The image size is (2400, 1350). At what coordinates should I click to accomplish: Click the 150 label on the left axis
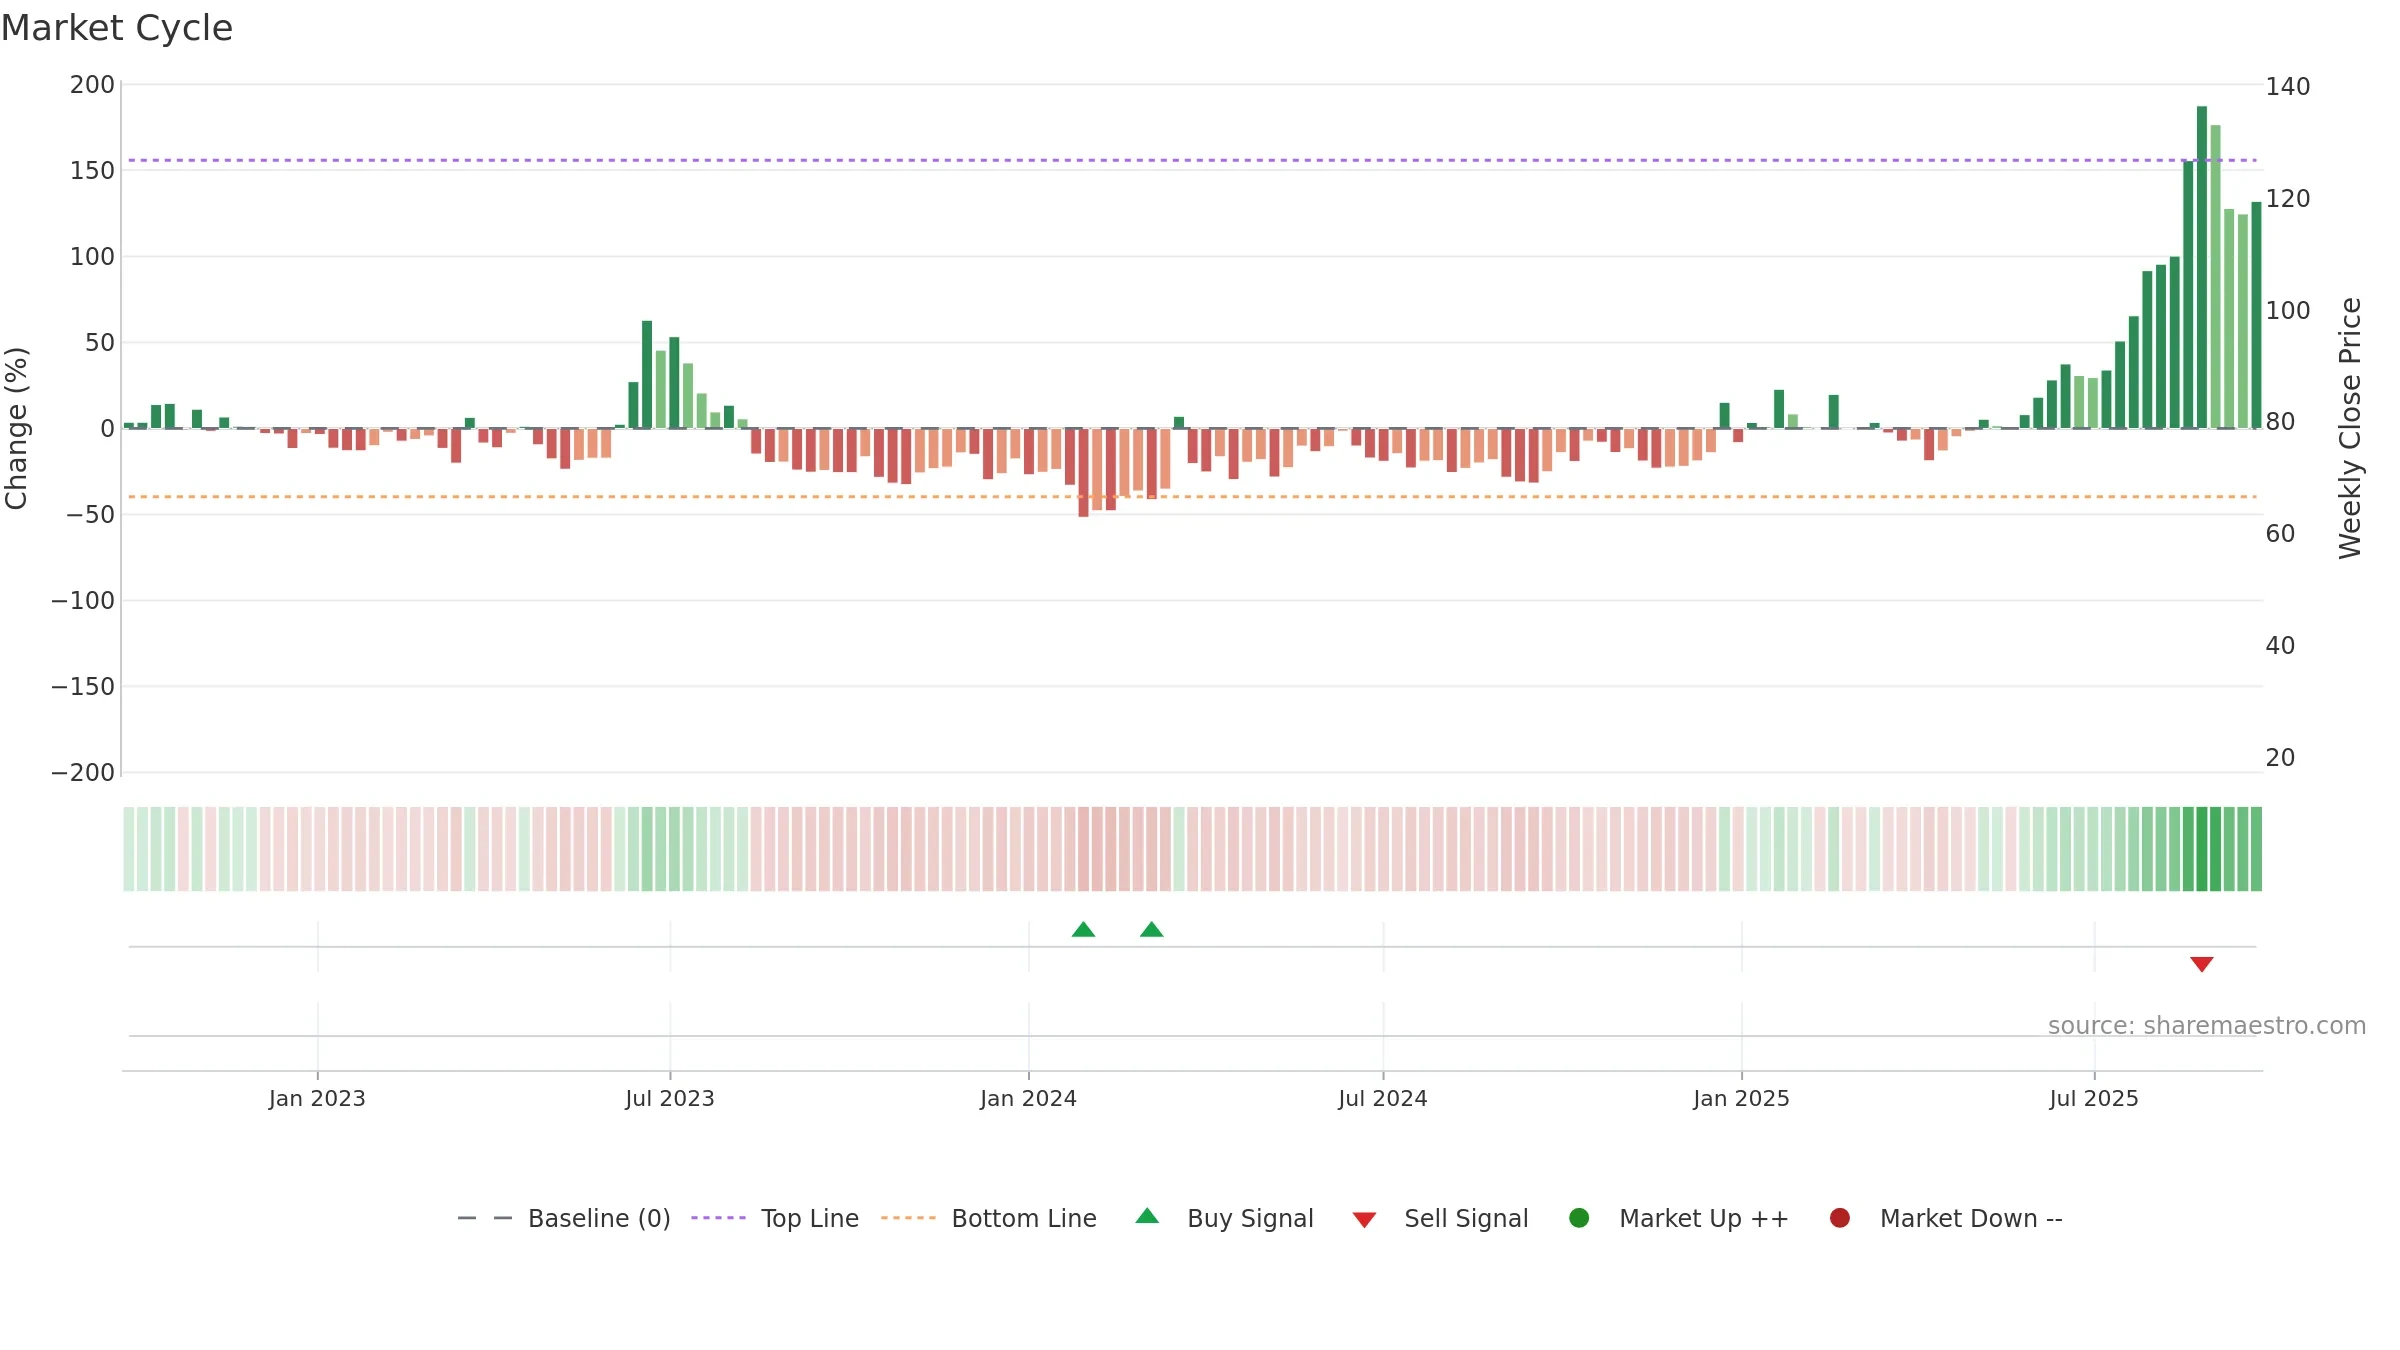coord(92,171)
